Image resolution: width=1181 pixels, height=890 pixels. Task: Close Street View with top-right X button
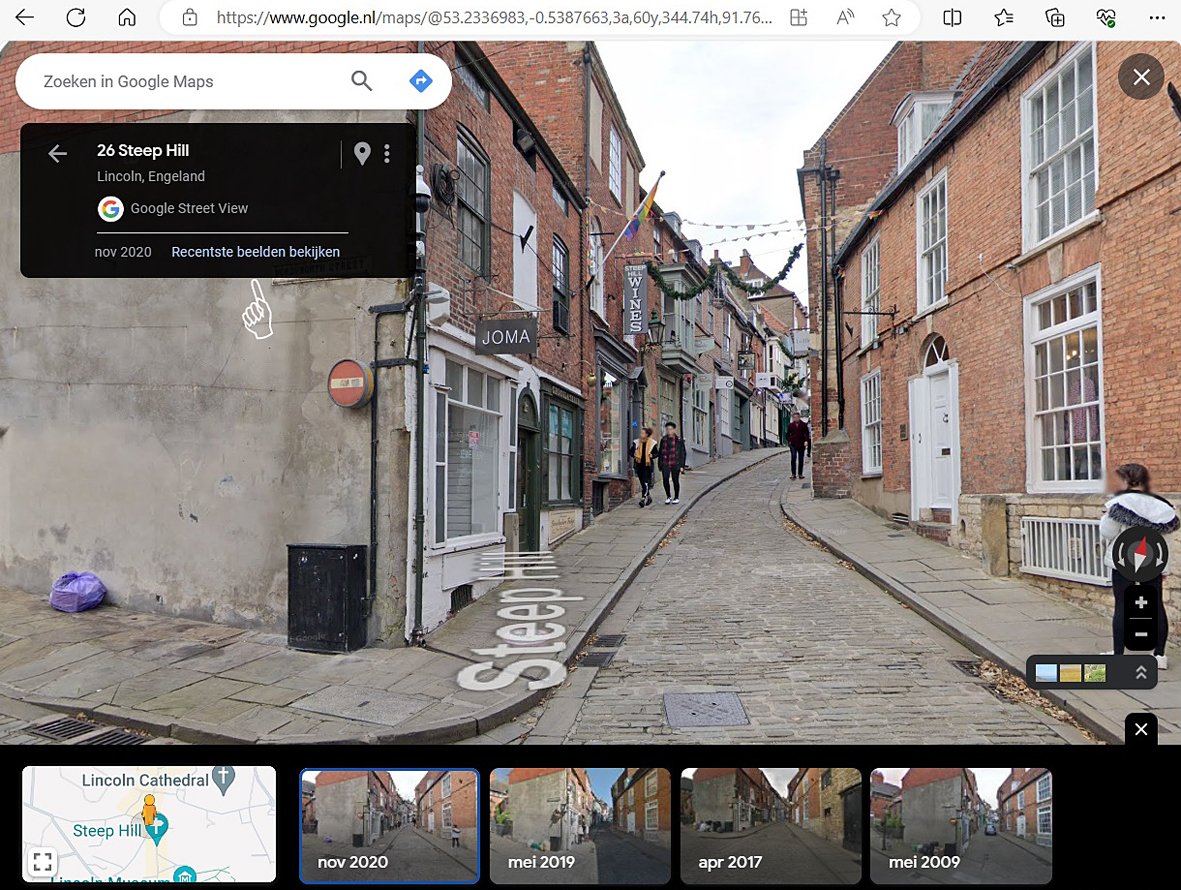(1141, 77)
